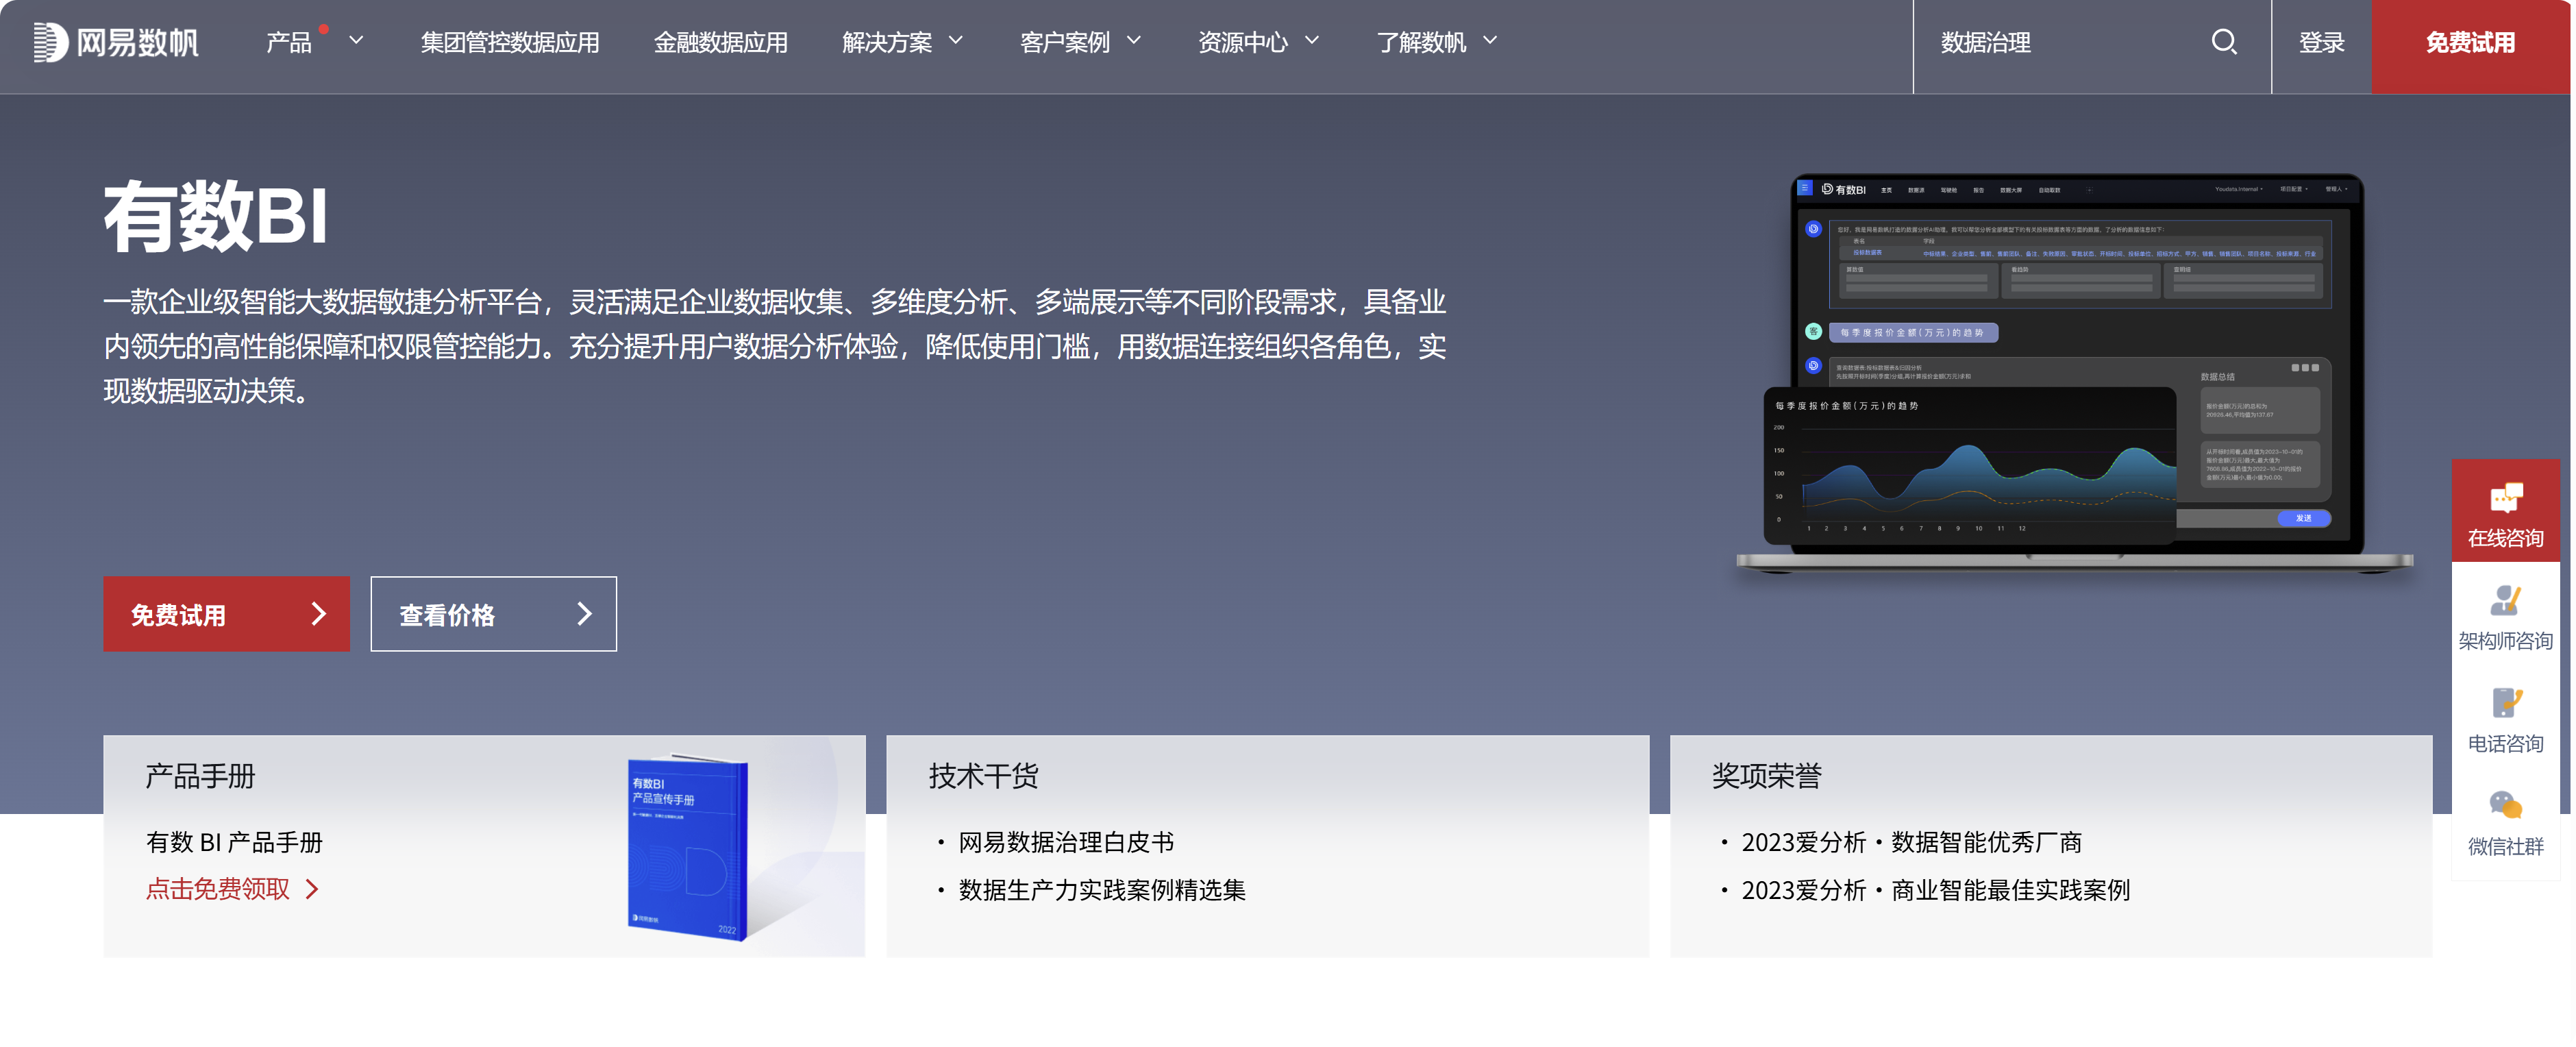
Task: Click 点击免费领取 for the product handbook
Action: click(218, 888)
